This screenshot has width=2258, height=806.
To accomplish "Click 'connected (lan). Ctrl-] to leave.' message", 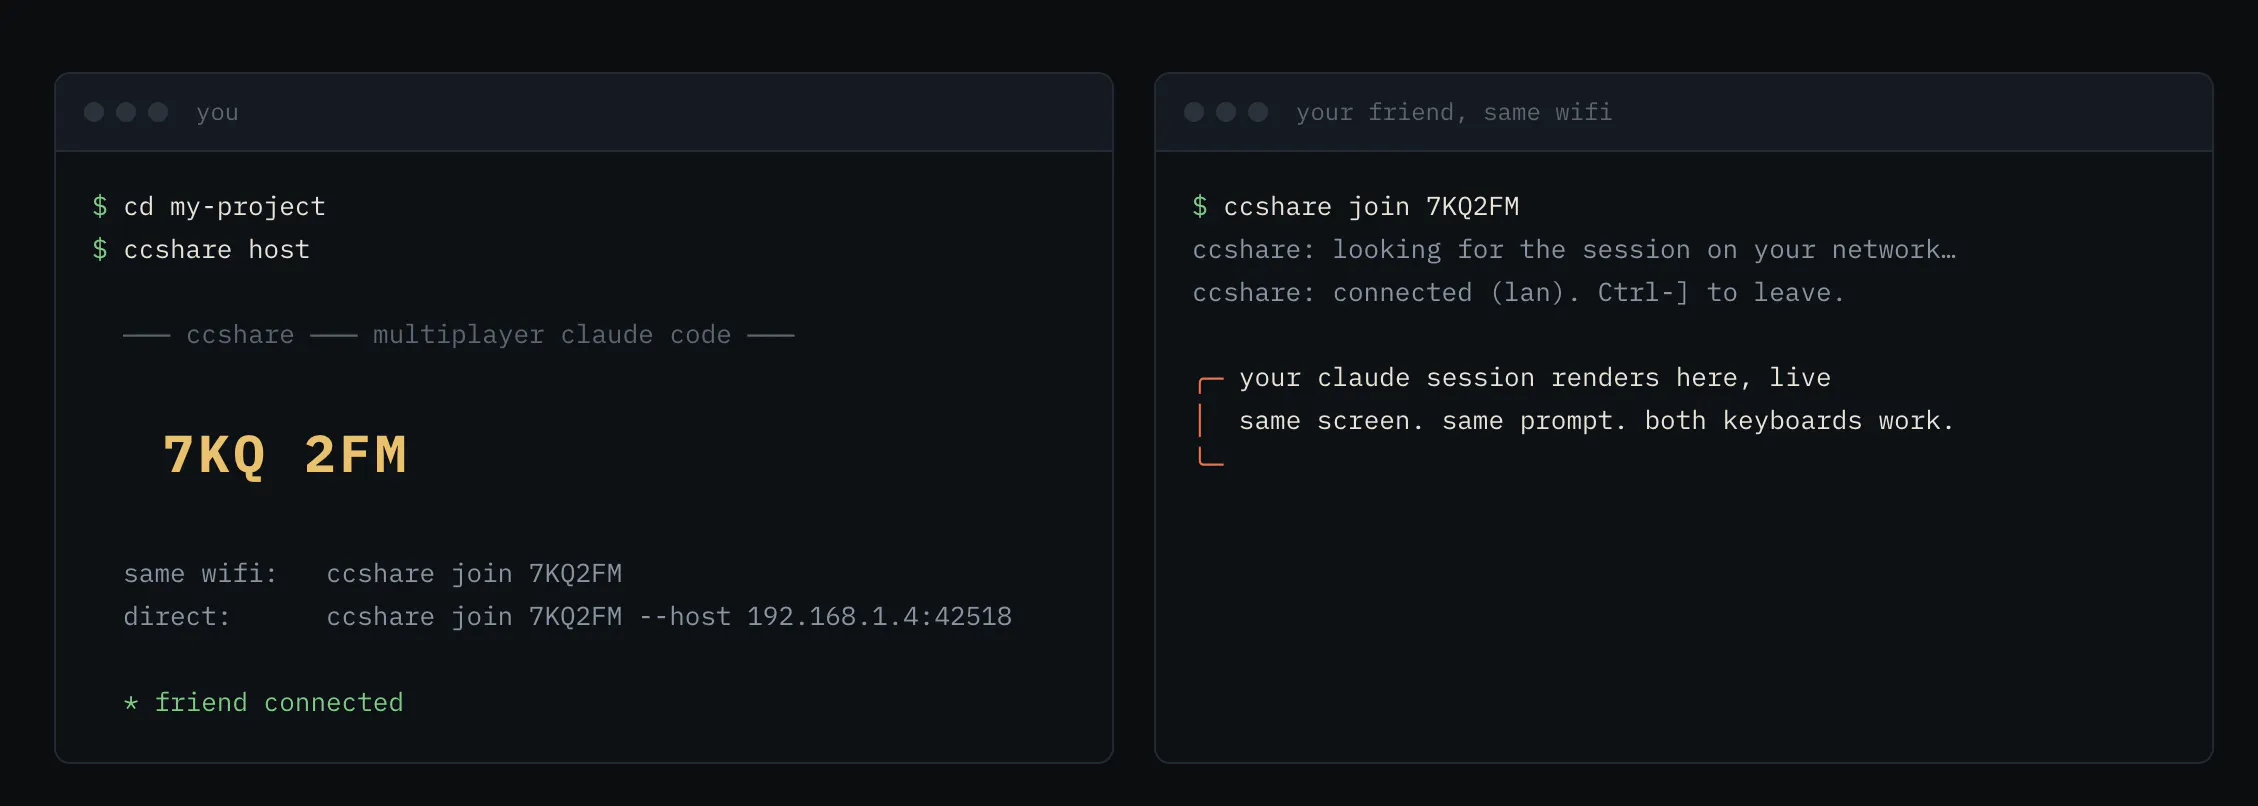I will 1589,292.
